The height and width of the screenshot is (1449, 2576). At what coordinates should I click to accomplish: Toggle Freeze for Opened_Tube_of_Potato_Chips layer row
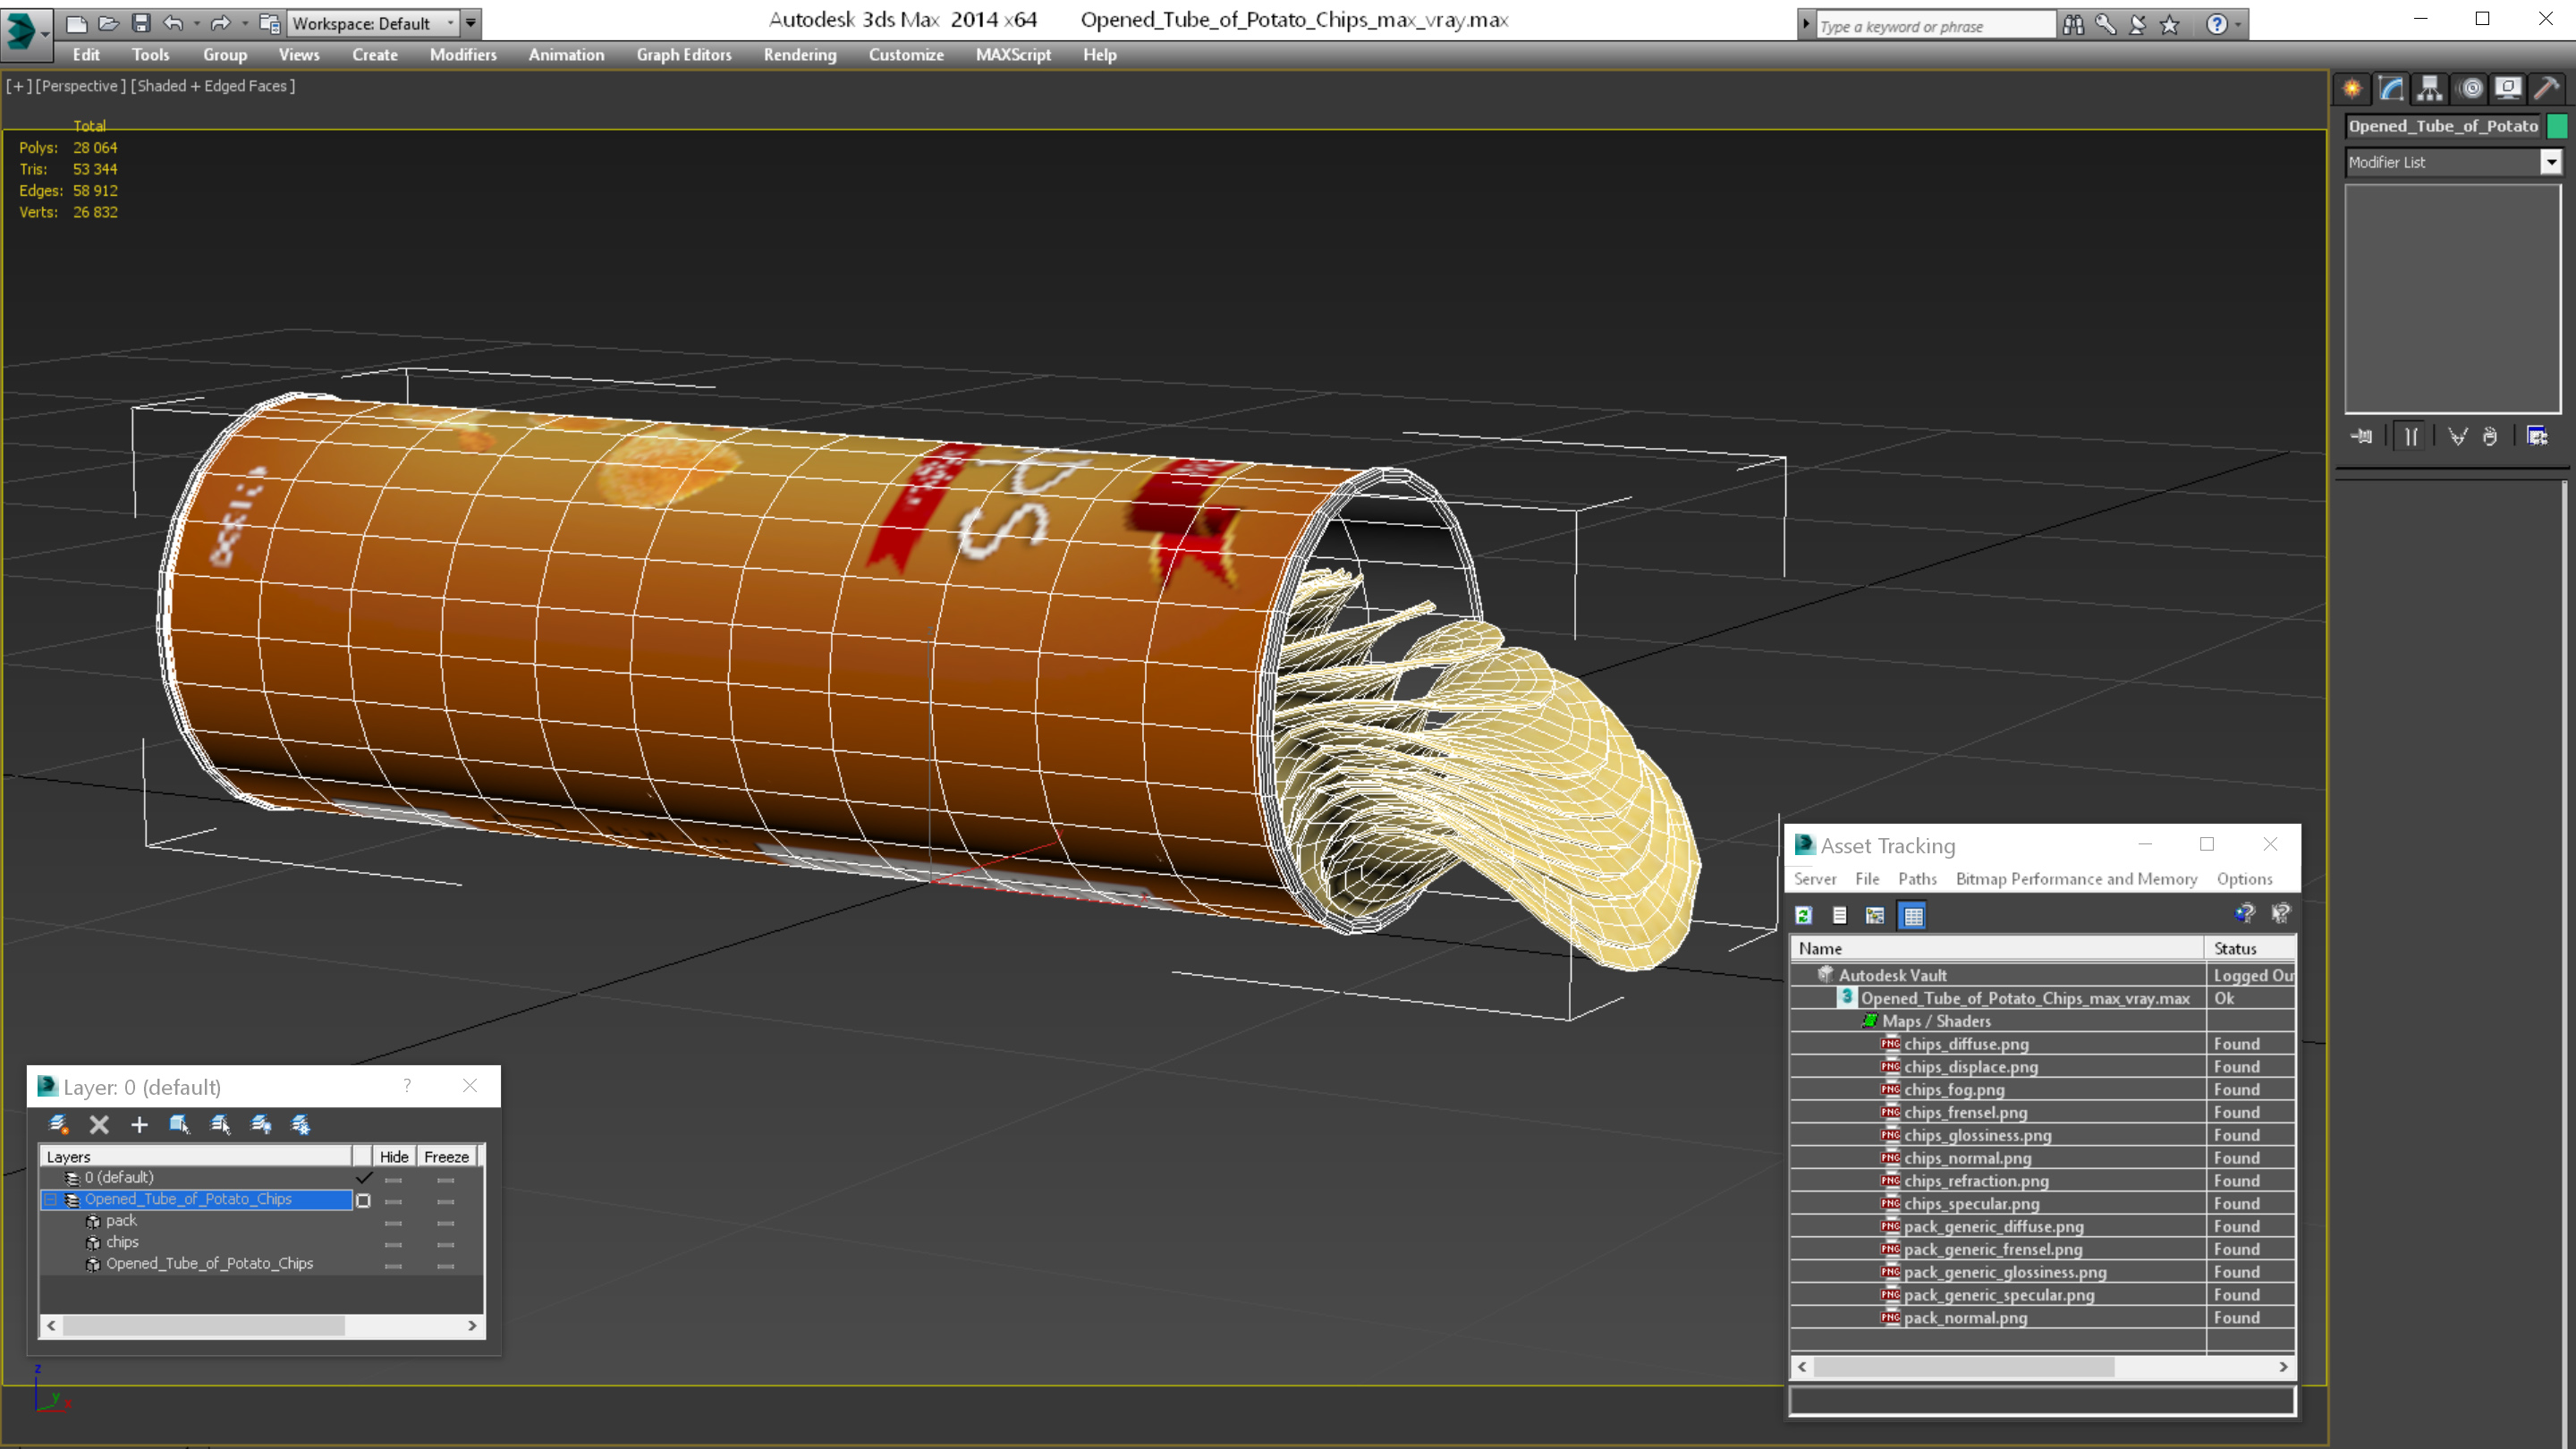446,1200
